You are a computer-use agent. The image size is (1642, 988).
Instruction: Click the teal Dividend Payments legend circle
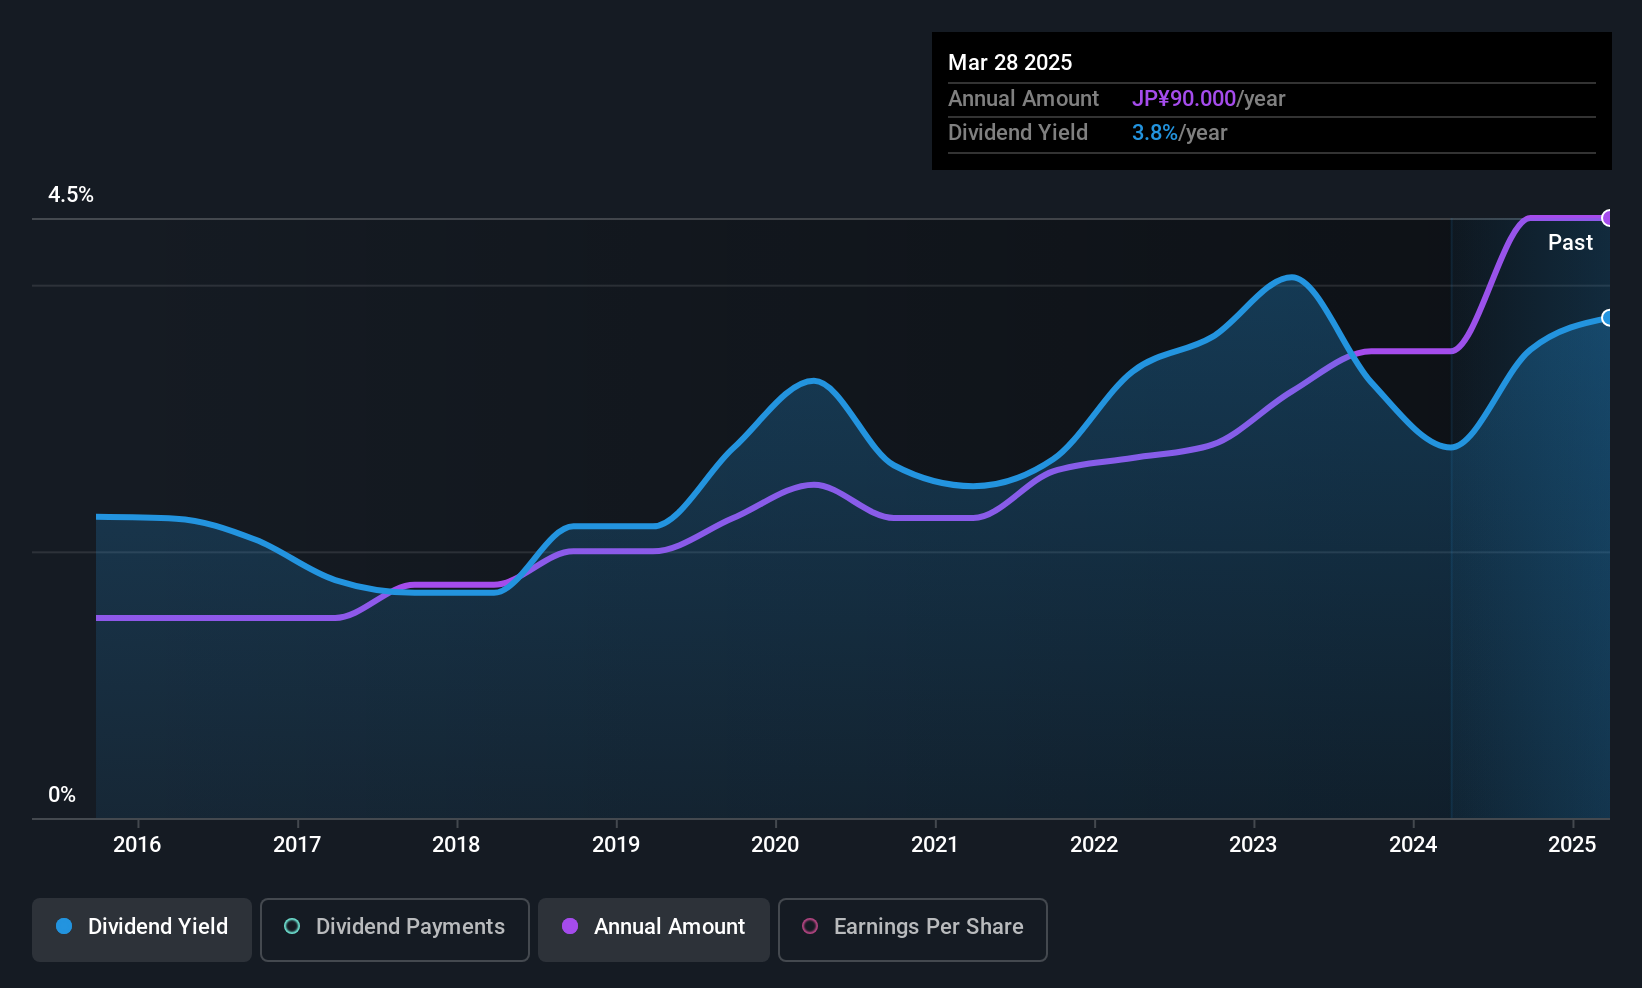point(292,926)
